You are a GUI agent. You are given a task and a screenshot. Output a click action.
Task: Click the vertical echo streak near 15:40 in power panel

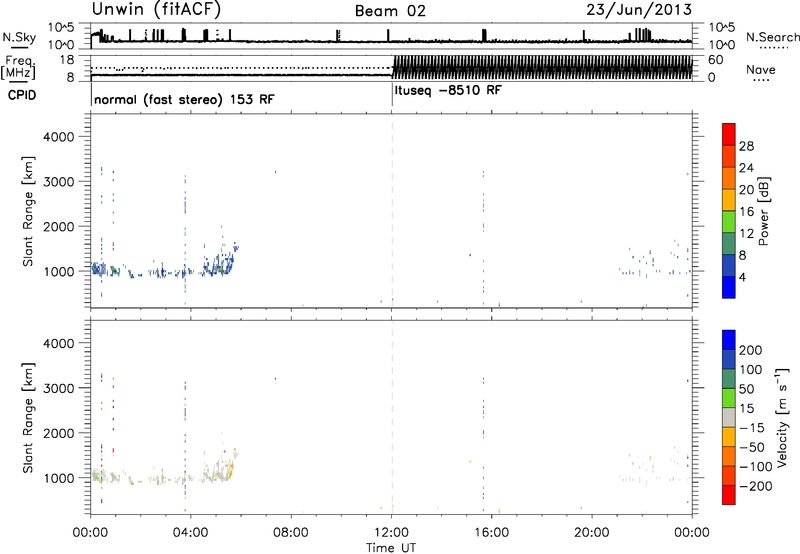[x=483, y=237]
